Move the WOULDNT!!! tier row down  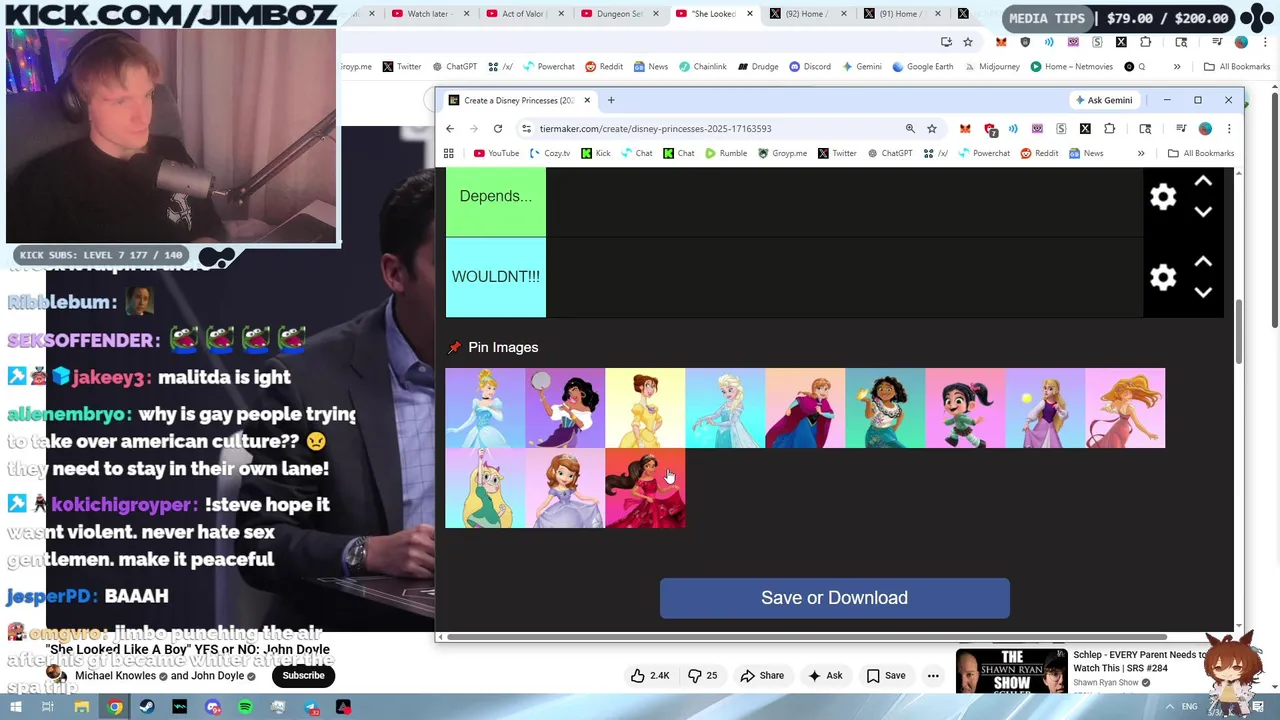click(1203, 293)
